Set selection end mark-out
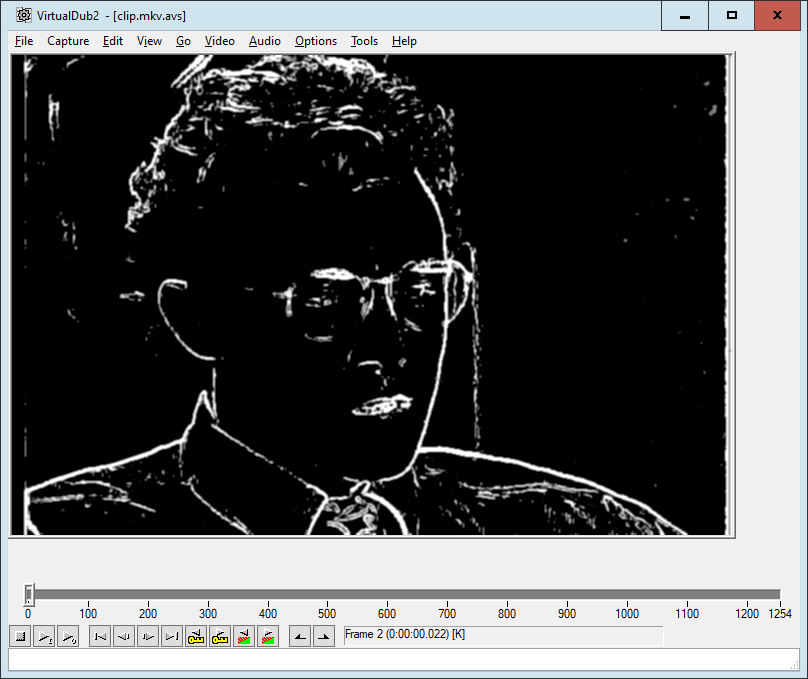Viewport: 808px width, 679px height. (x=324, y=636)
